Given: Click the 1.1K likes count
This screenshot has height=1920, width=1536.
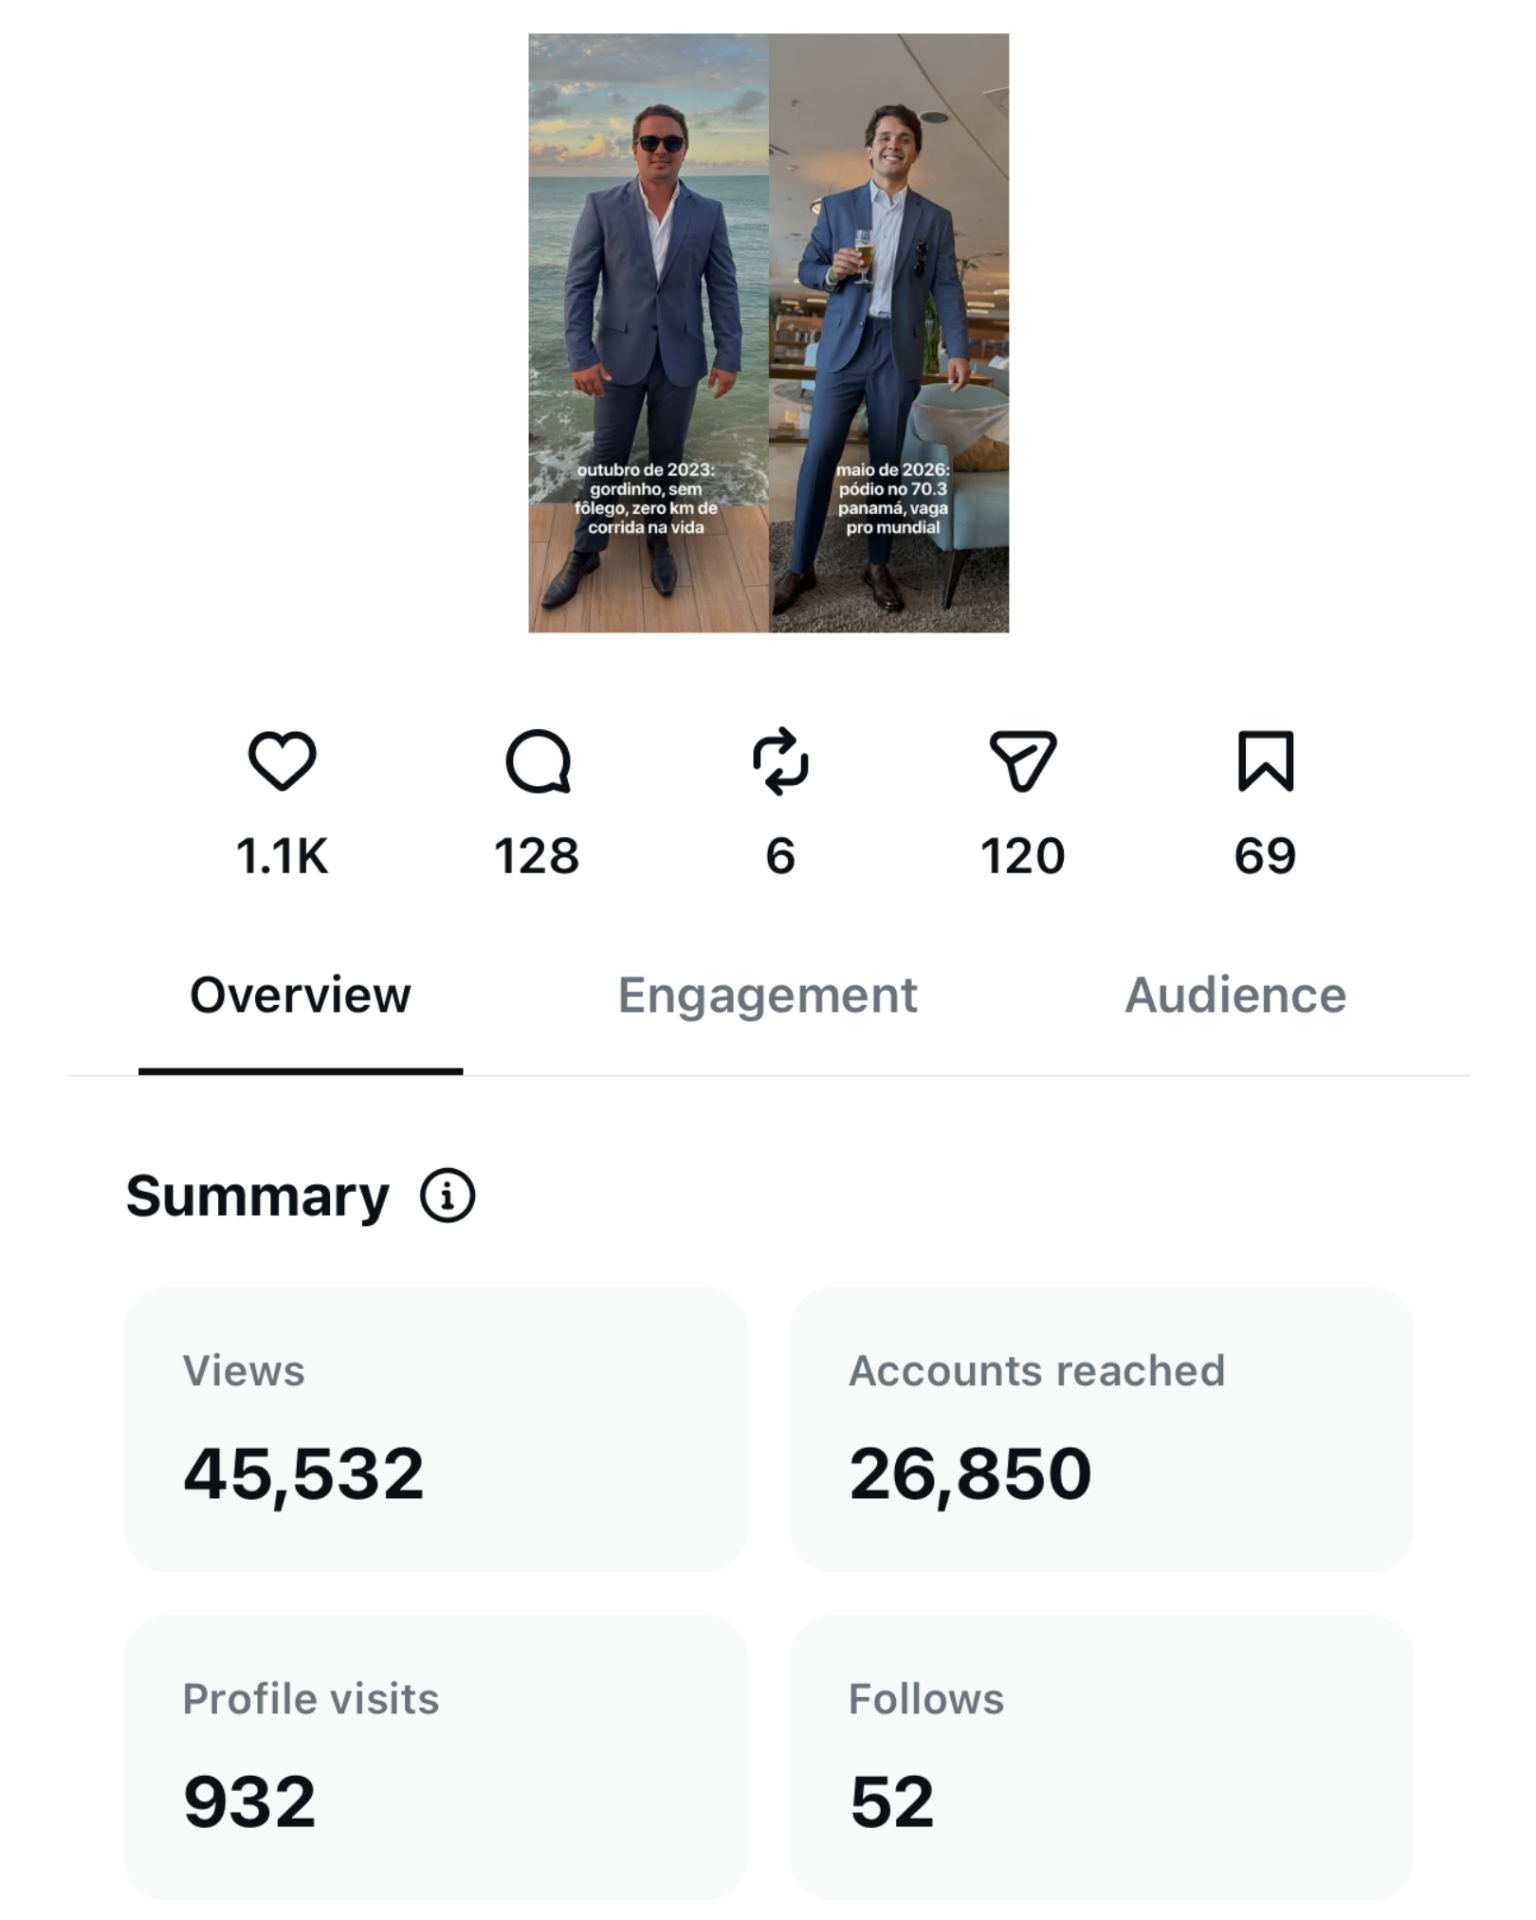Looking at the screenshot, I should coord(282,857).
